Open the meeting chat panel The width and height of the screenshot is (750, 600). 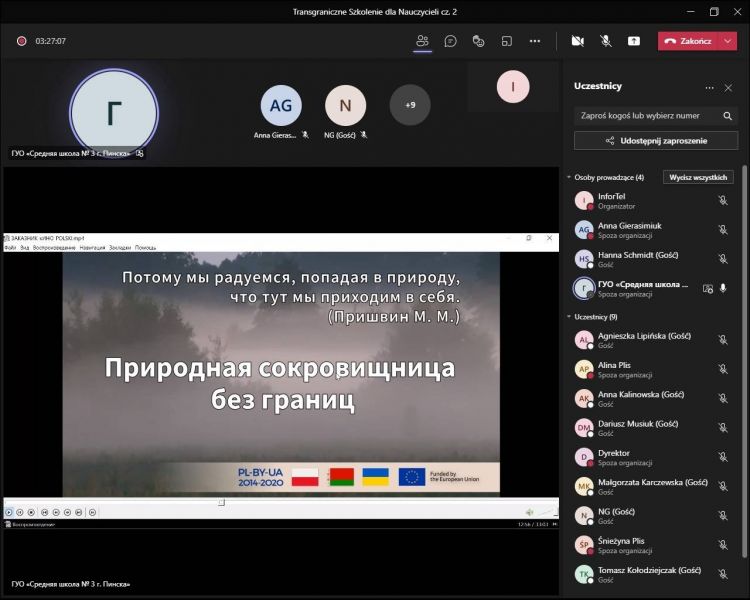[450, 41]
